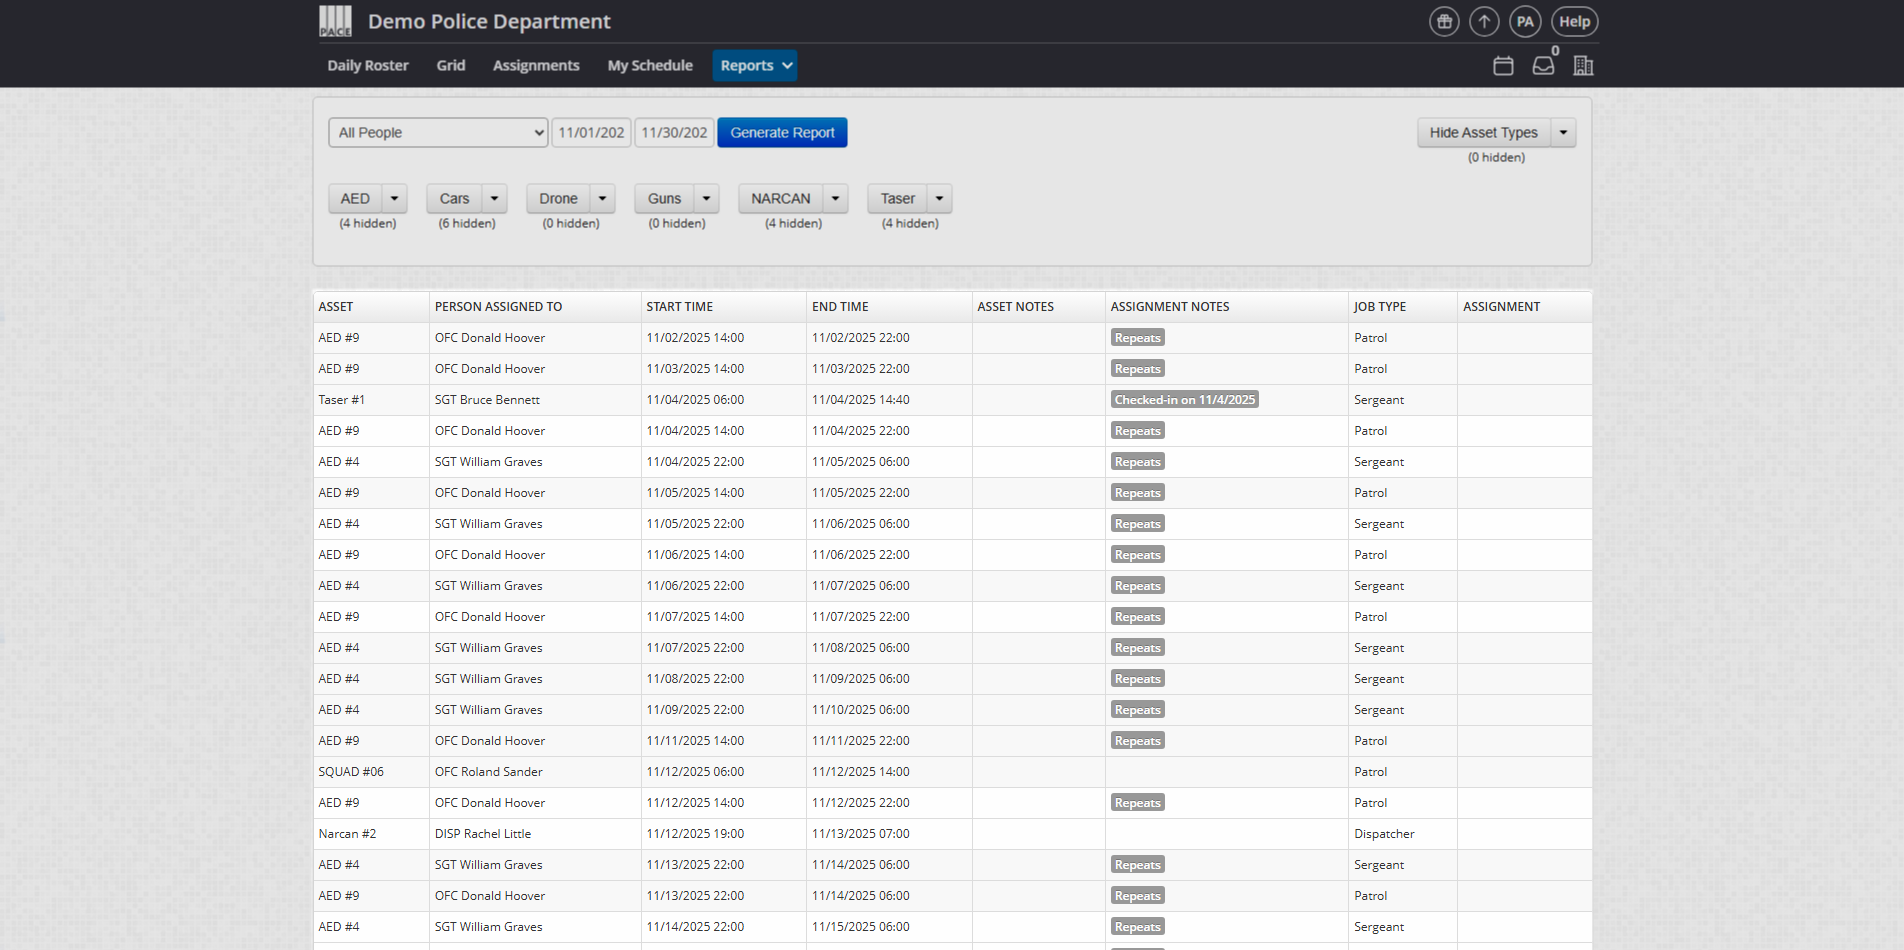The width and height of the screenshot is (1904, 950).
Task: Open the calendar icon in navigation bar
Action: (1503, 66)
